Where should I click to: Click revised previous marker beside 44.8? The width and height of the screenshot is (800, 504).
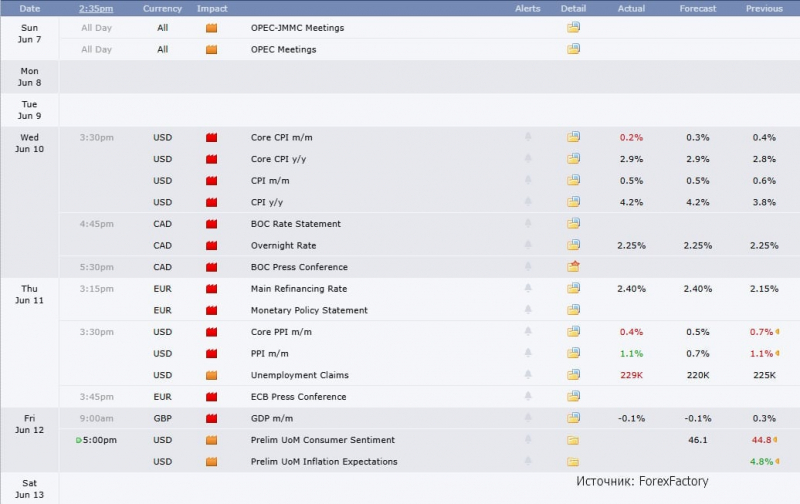pos(776,439)
